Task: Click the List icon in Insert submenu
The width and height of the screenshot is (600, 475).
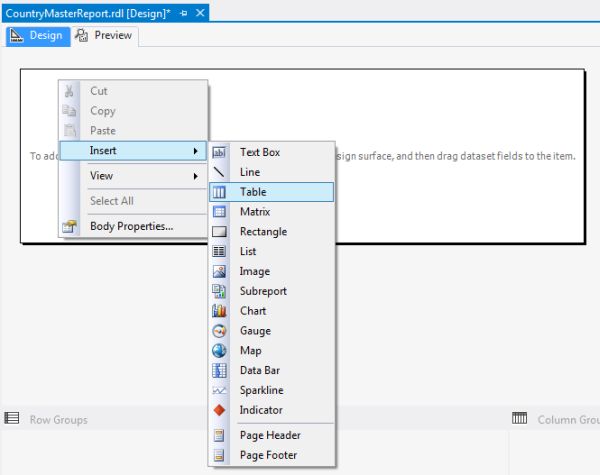Action: pyautogui.click(x=219, y=251)
